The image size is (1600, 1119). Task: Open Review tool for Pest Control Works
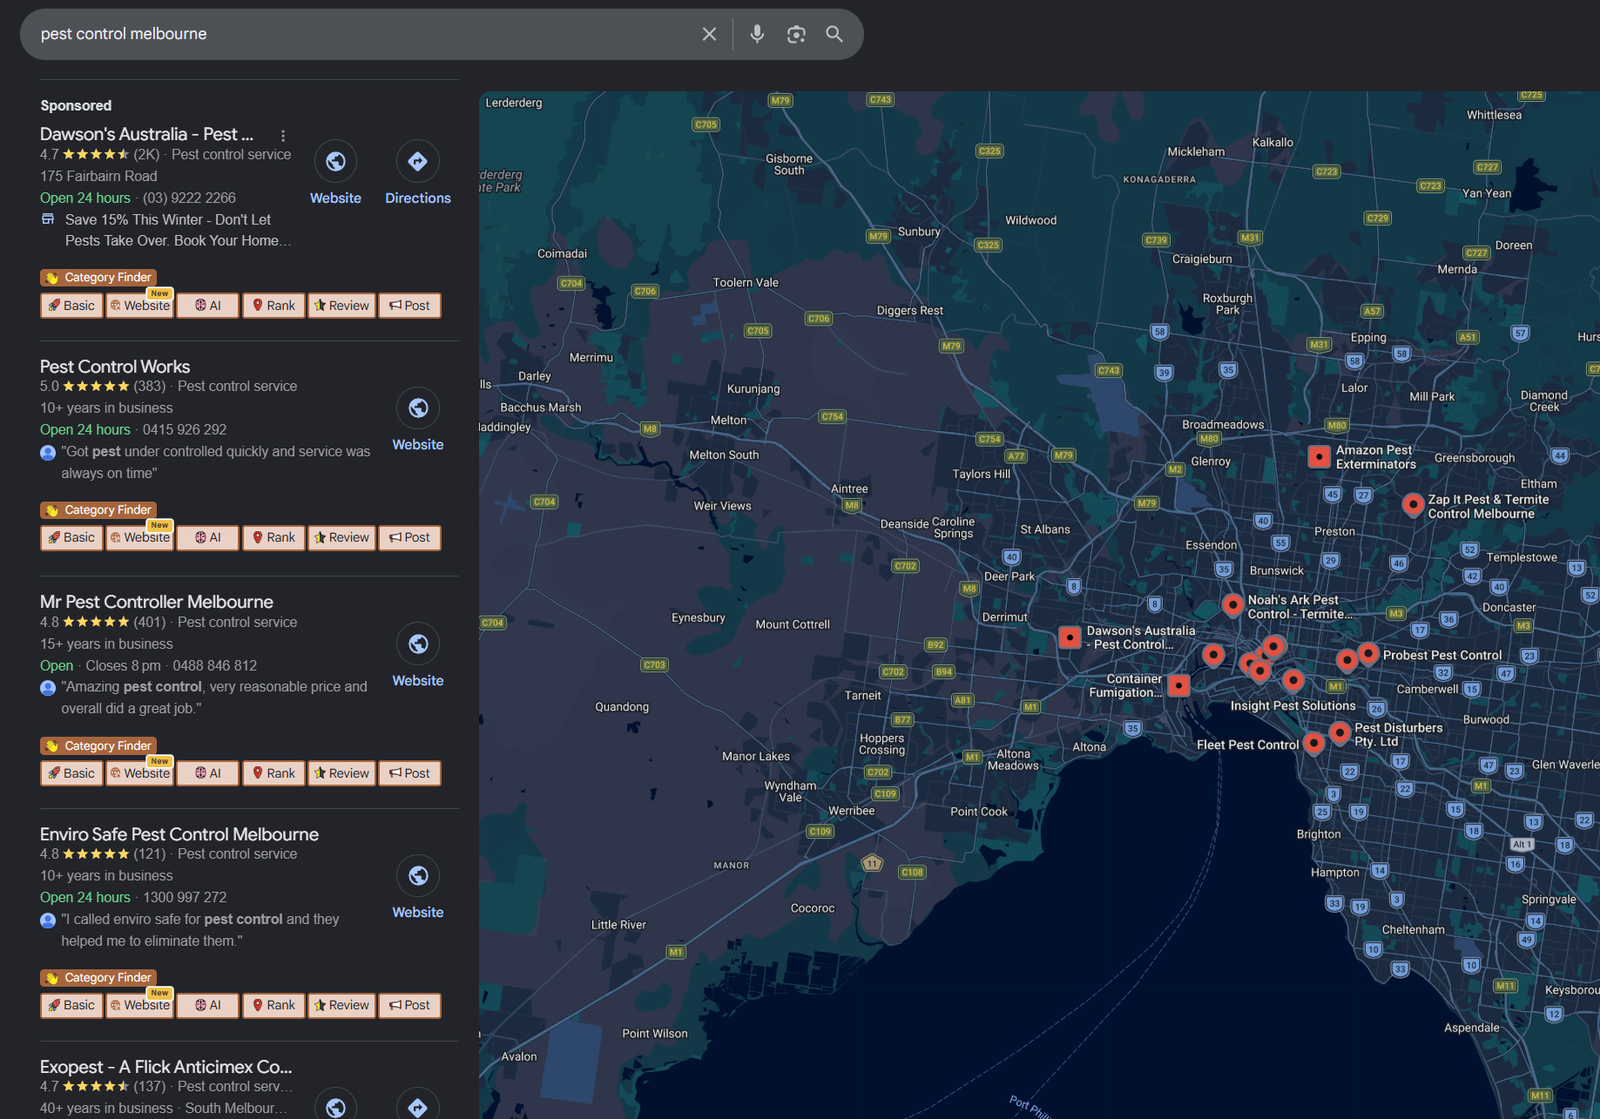point(342,538)
